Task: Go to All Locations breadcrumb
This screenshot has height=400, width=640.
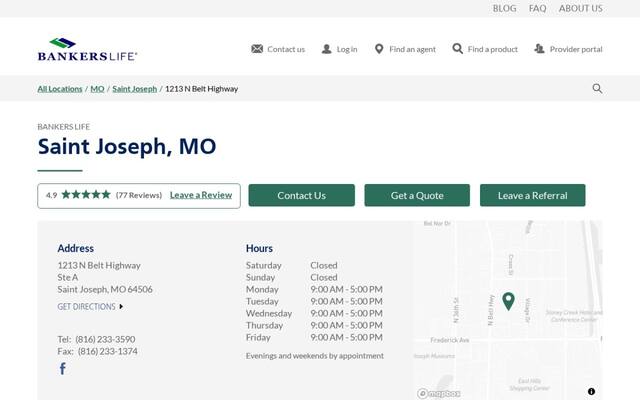Action: click(60, 89)
